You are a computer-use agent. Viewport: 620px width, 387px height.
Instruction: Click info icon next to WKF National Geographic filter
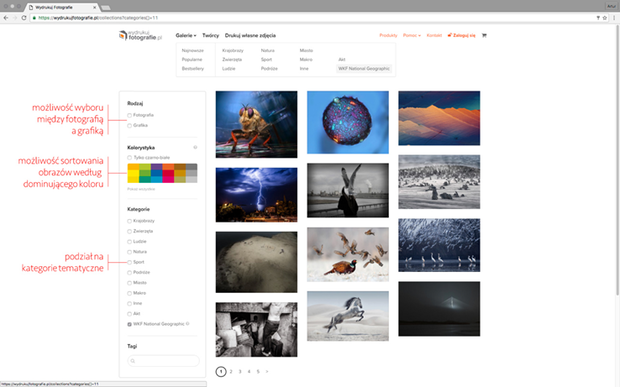coord(187,324)
